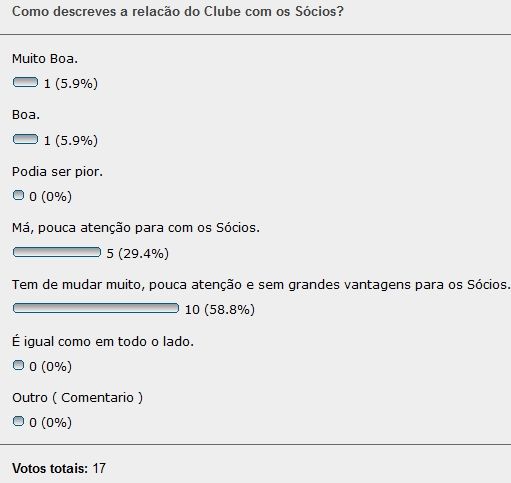Viewport: 511px width, 483px height.
Task: Click the '0 (0%)' count under Podia ser pior
Action: [50, 196]
